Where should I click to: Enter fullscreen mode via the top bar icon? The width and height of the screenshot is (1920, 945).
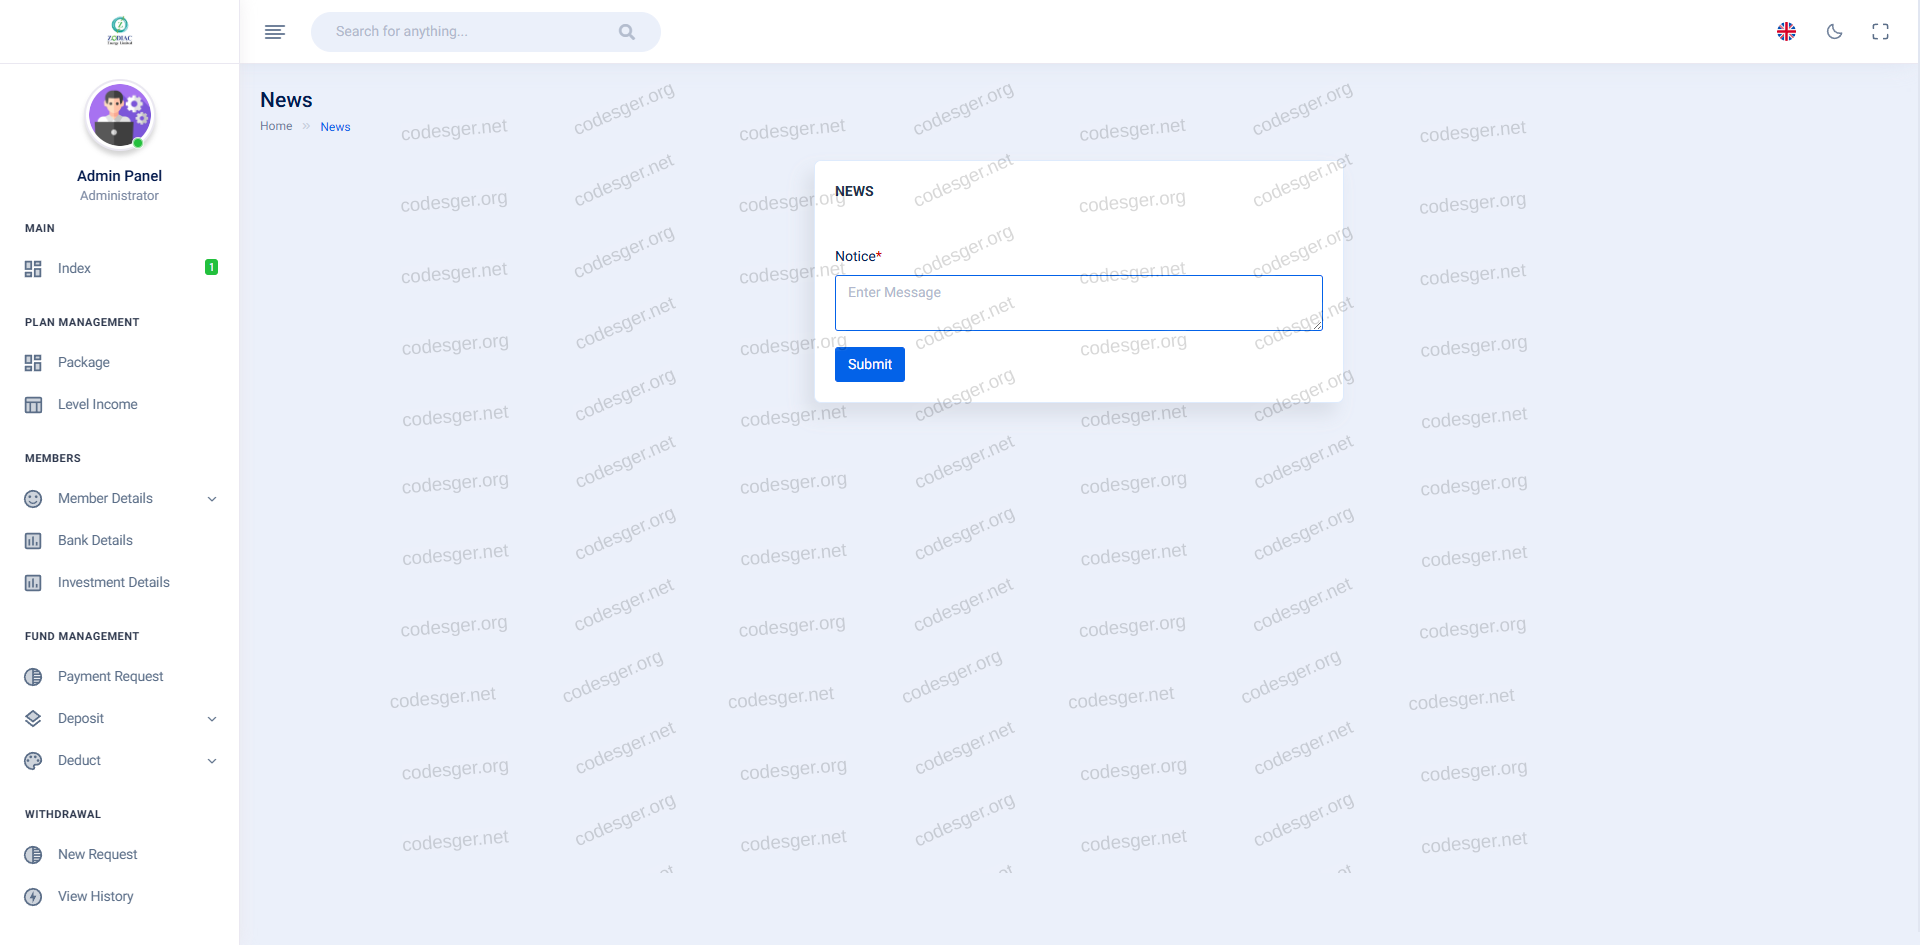tap(1880, 32)
